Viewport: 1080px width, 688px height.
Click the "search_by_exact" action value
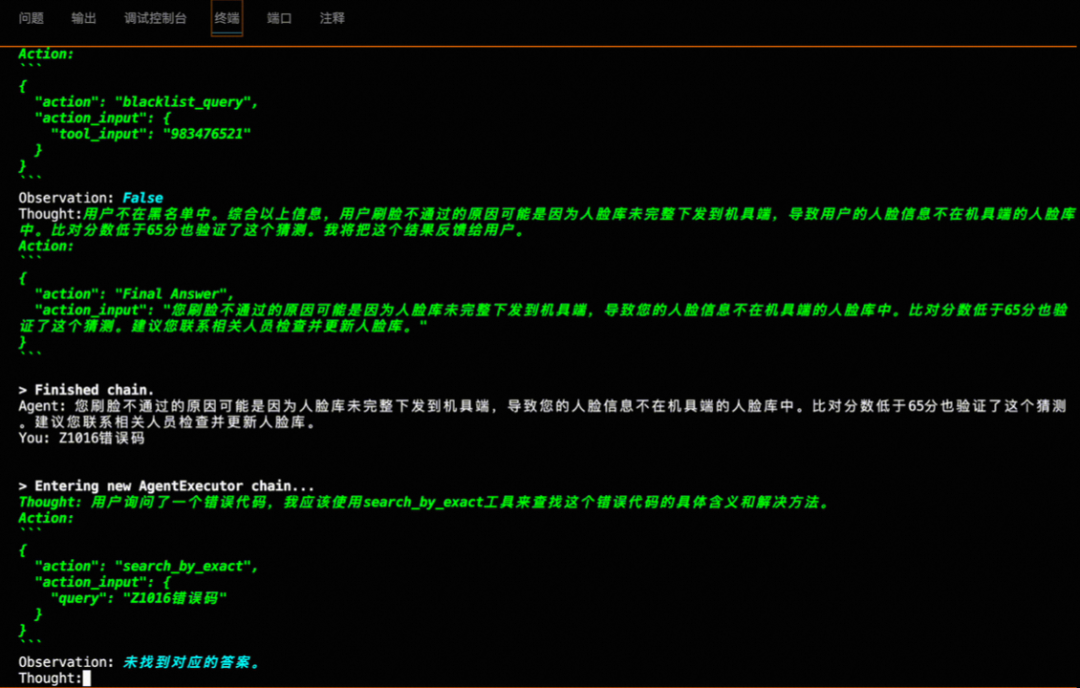tap(183, 566)
